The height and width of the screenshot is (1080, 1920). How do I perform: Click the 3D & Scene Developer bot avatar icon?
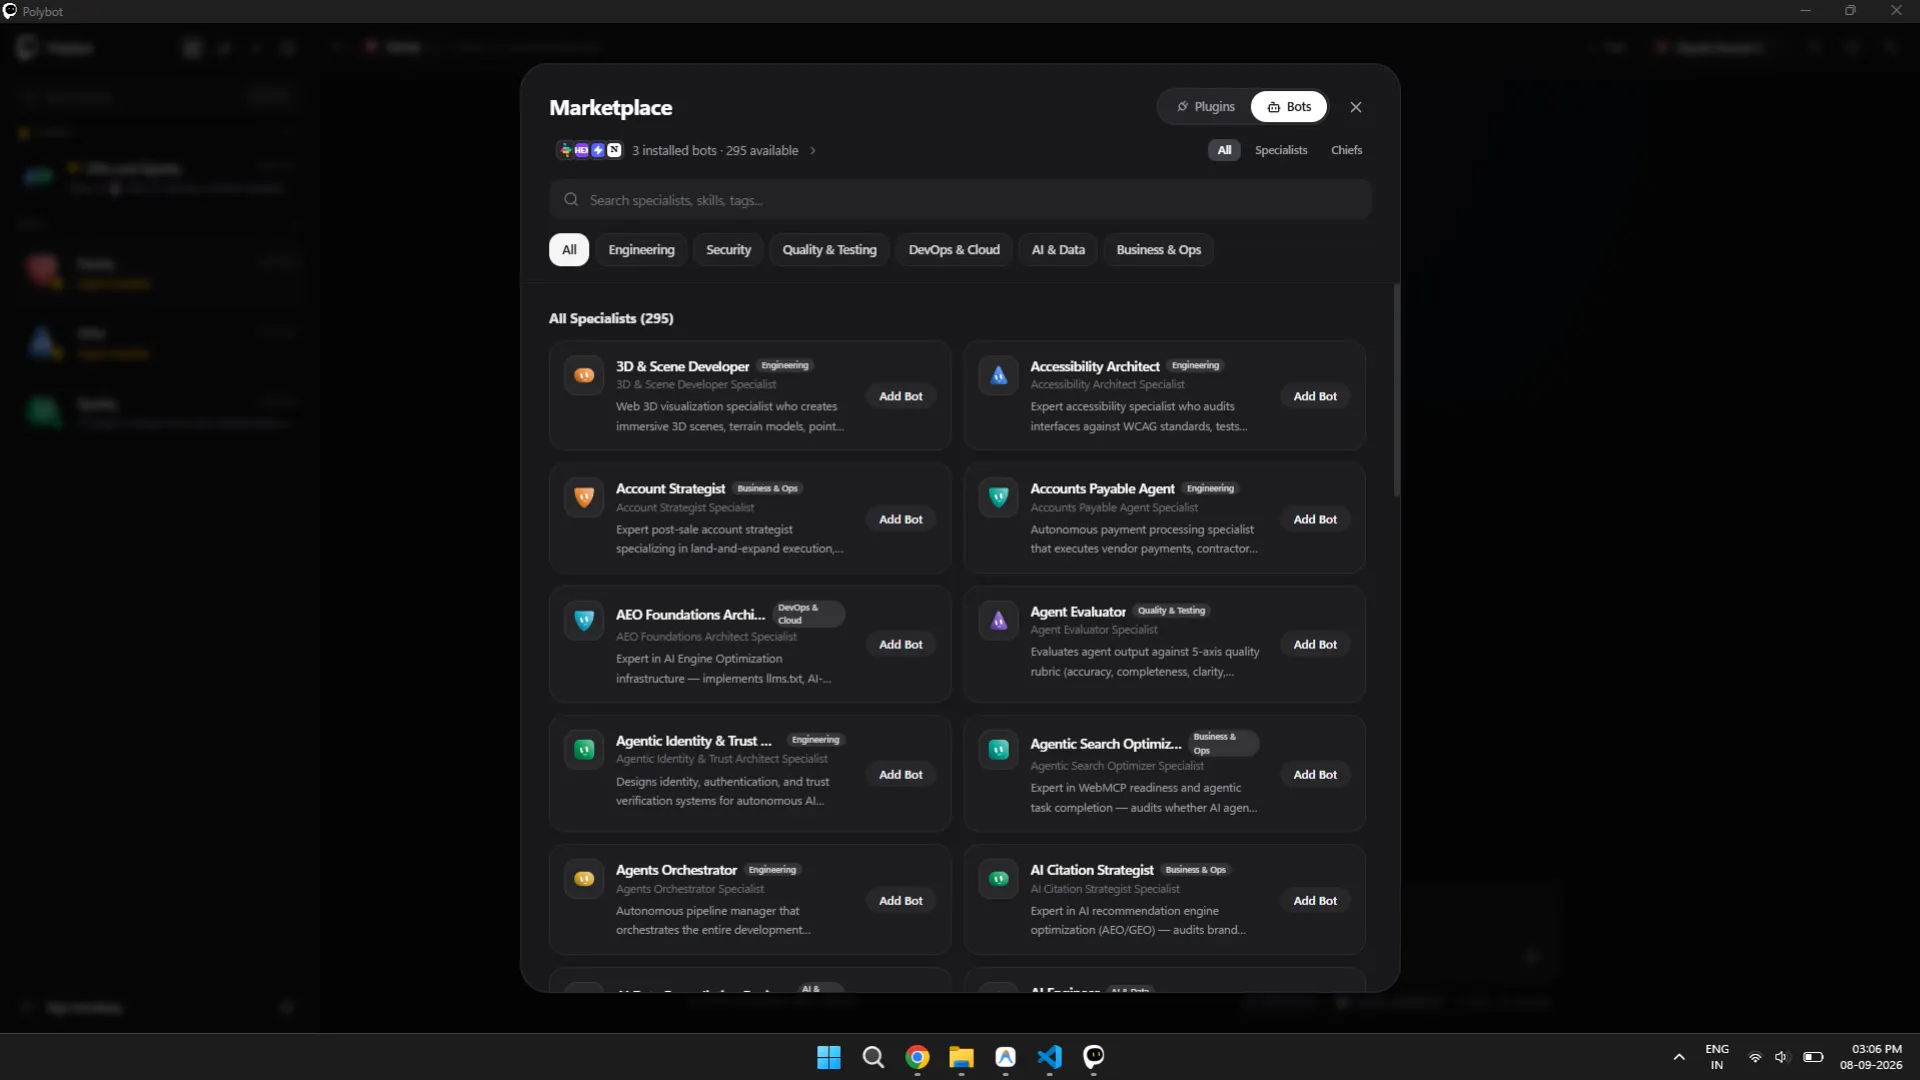click(x=584, y=376)
